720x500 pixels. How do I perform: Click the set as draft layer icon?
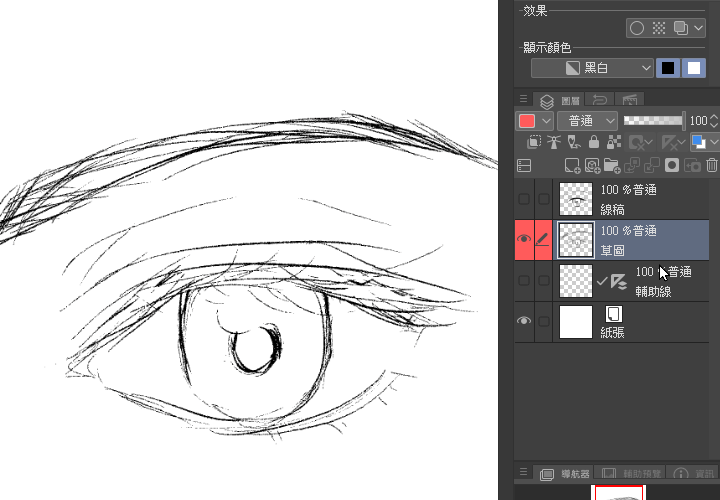click(x=574, y=142)
